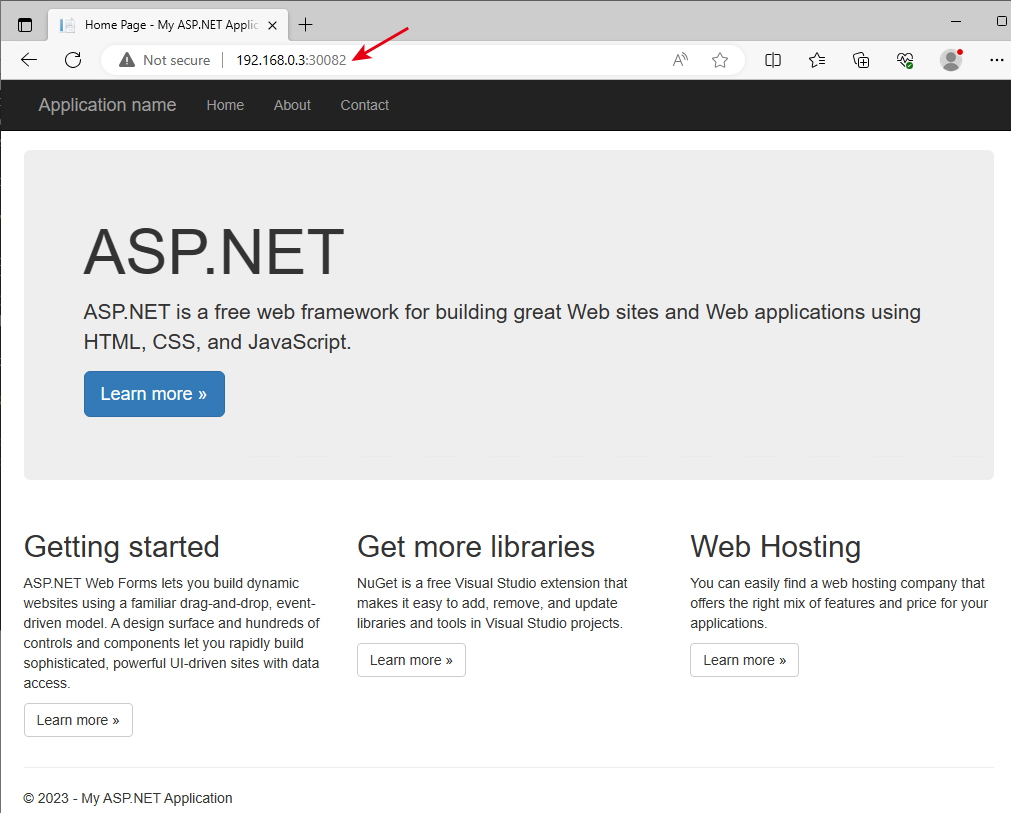Maximize the browser window
1011x813 pixels.
pyautogui.click(x=1001, y=21)
